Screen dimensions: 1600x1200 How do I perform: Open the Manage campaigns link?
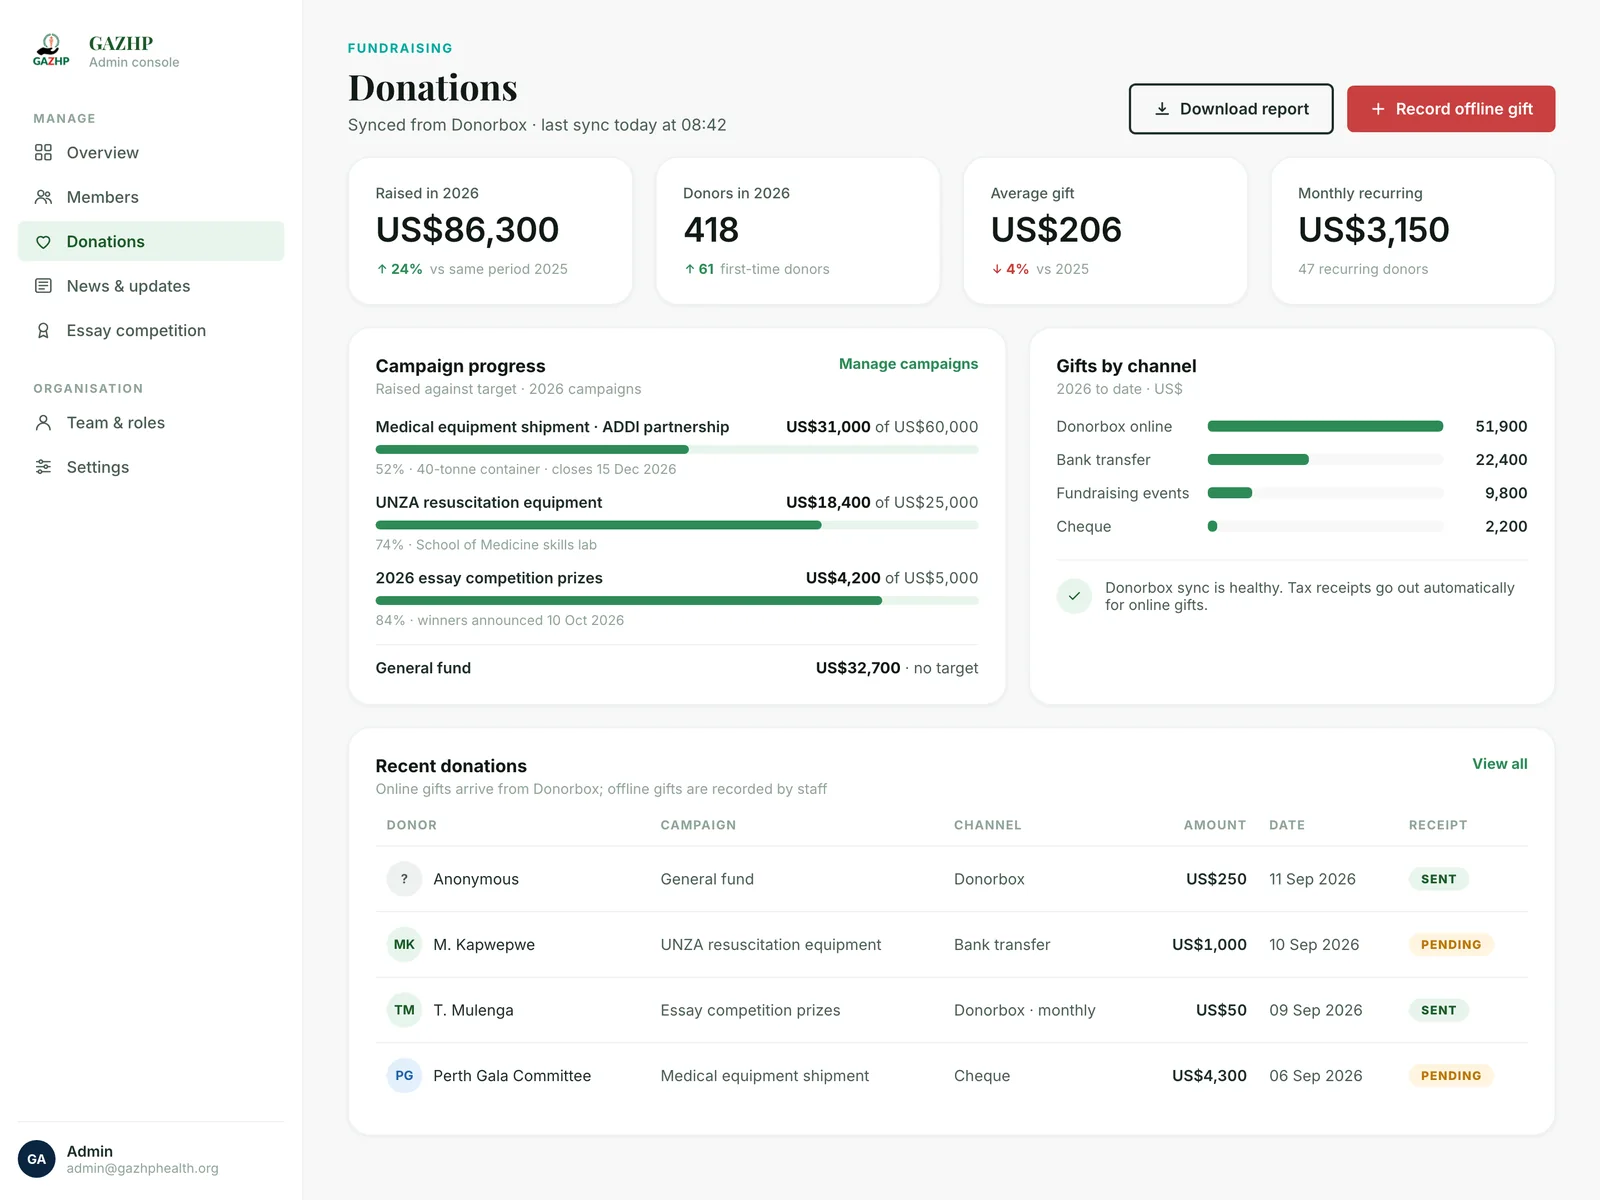click(x=908, y=364)
